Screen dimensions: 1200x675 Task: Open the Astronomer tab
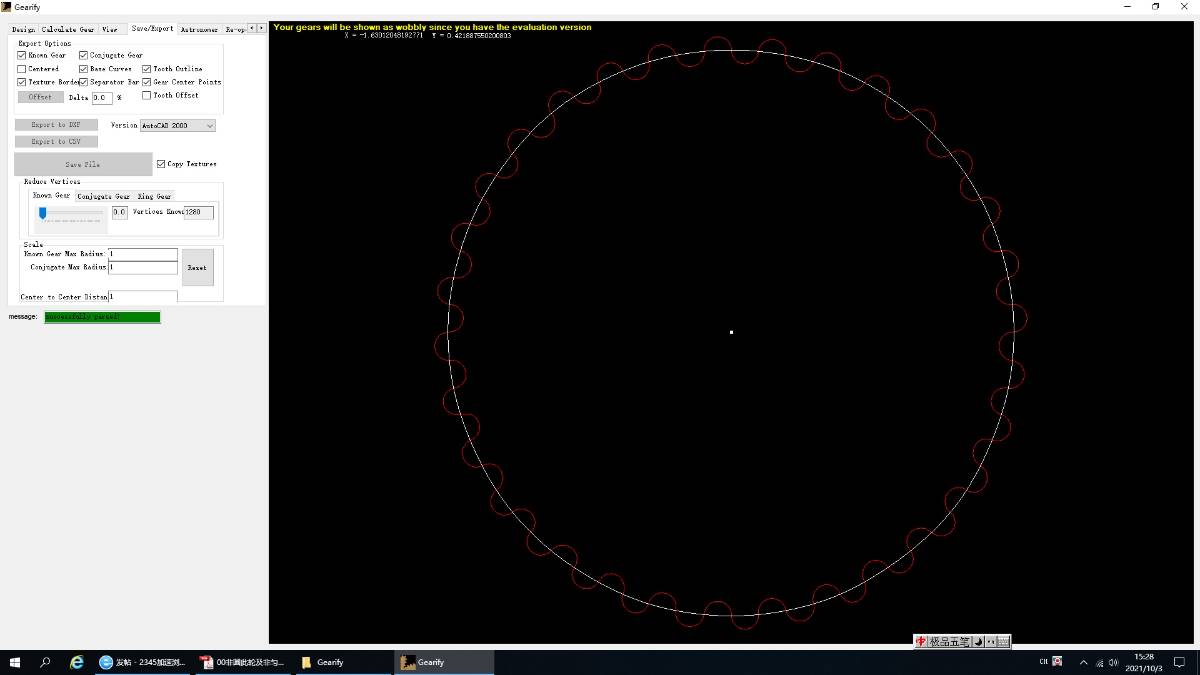pos(199,29)
